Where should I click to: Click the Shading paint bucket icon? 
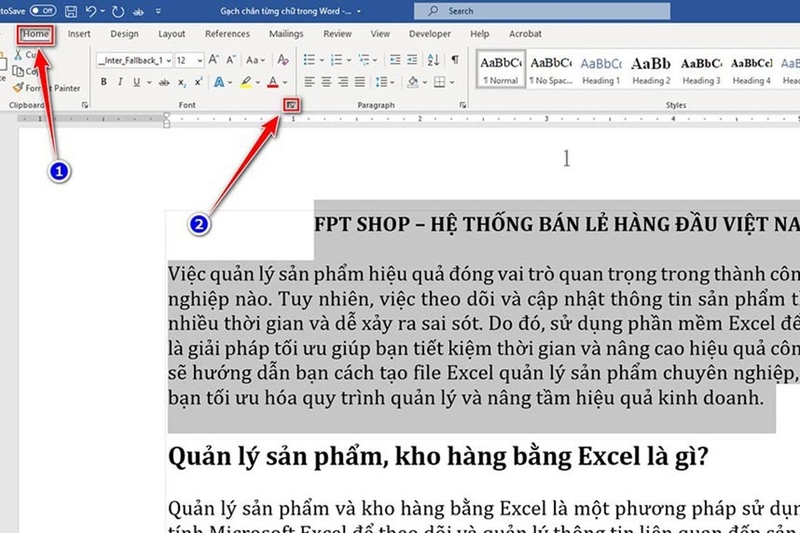(413, 82)
